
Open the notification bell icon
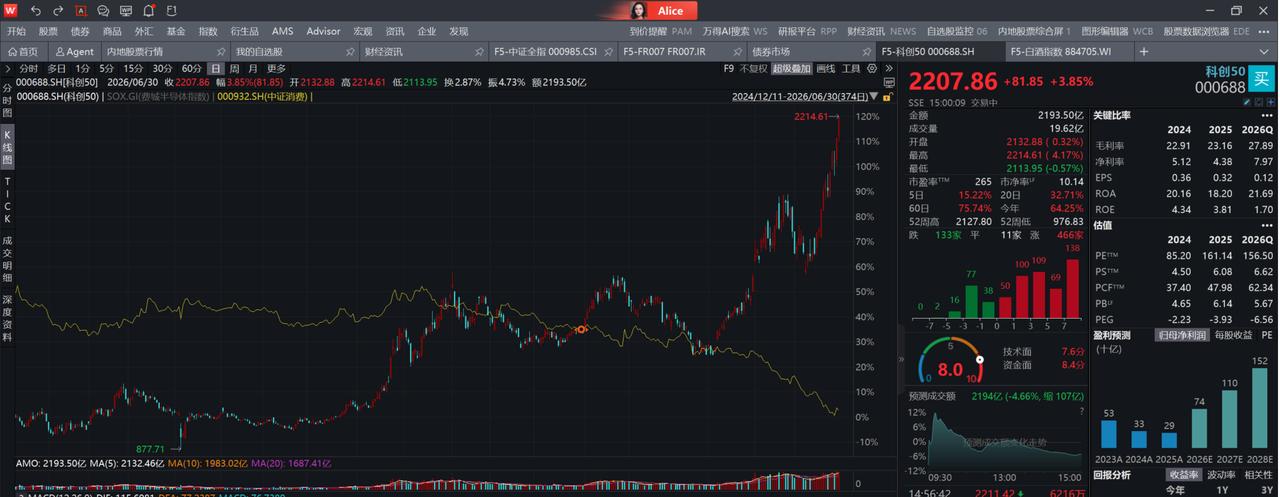coord(148,10)
